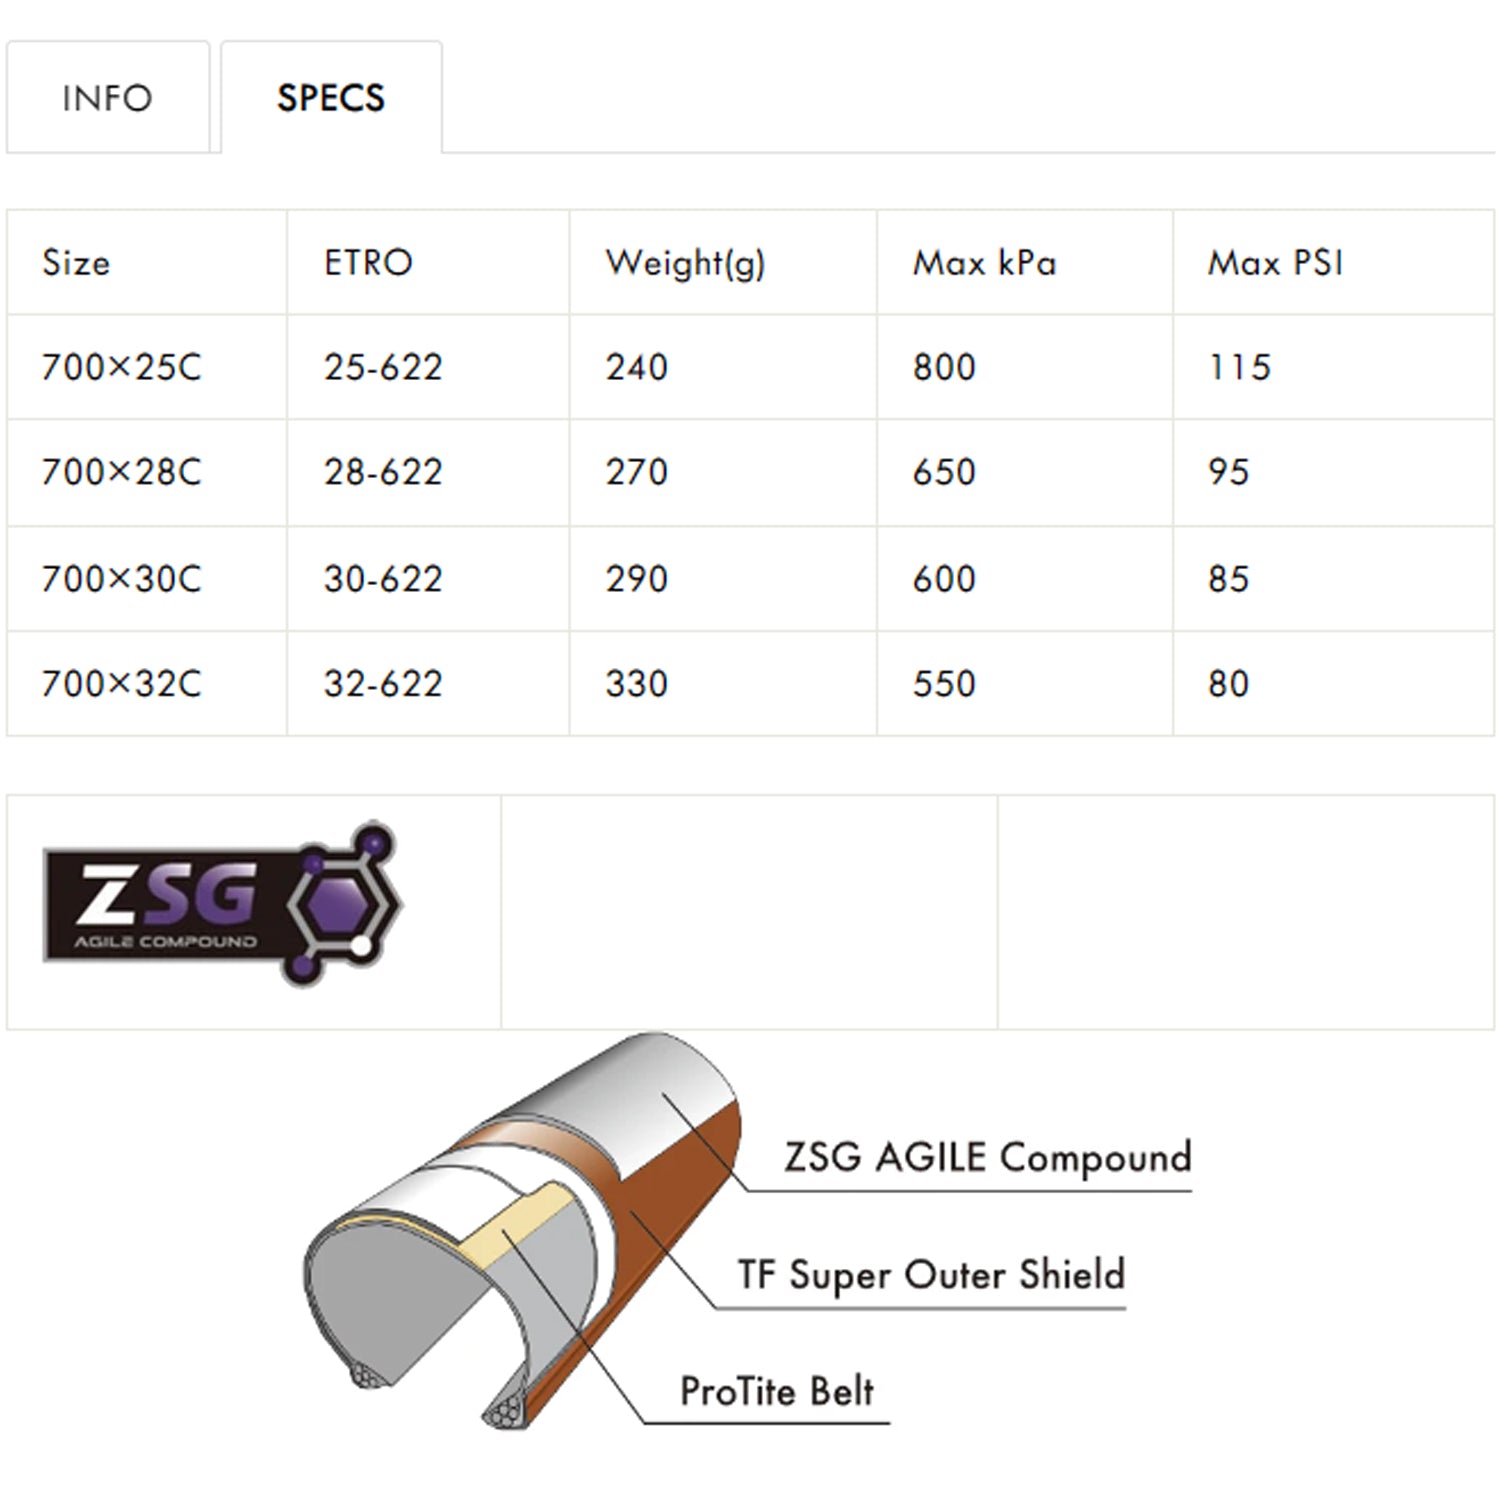
Task: Click the 800 Max kPa cell
Action: (x=943, y=367)
